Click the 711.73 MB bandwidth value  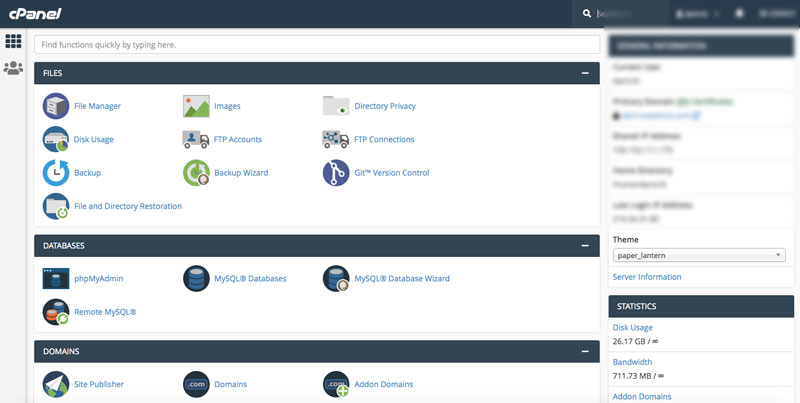click(638, 376)
